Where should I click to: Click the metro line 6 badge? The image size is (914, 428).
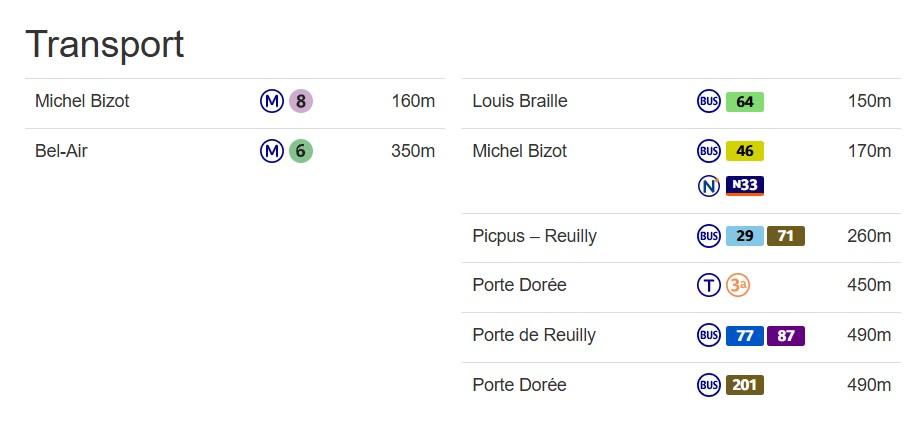(301, 151)
